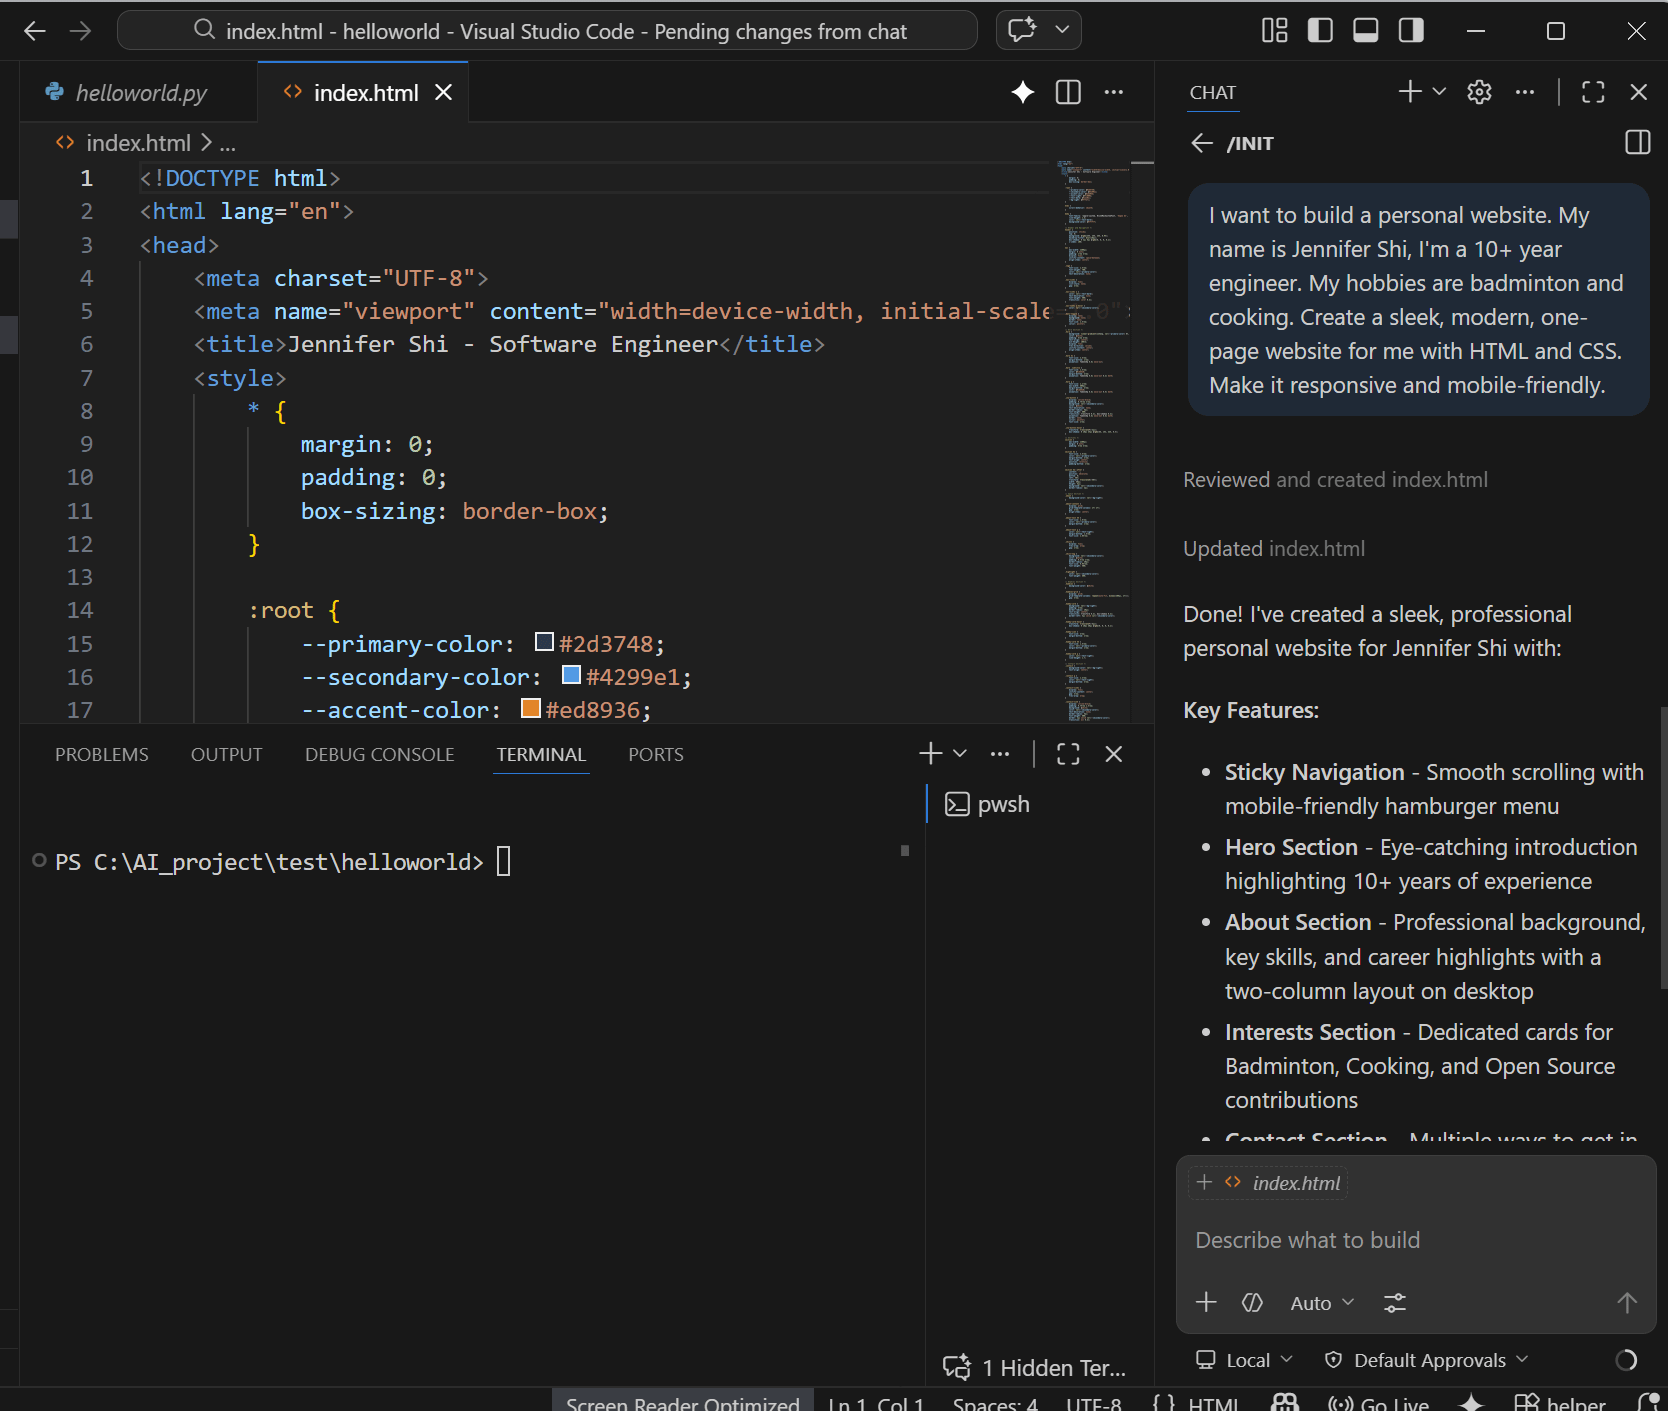Open editor More Actions menu
The width and height of the screenshot is (1668, 1411).
click(1113, 93)
